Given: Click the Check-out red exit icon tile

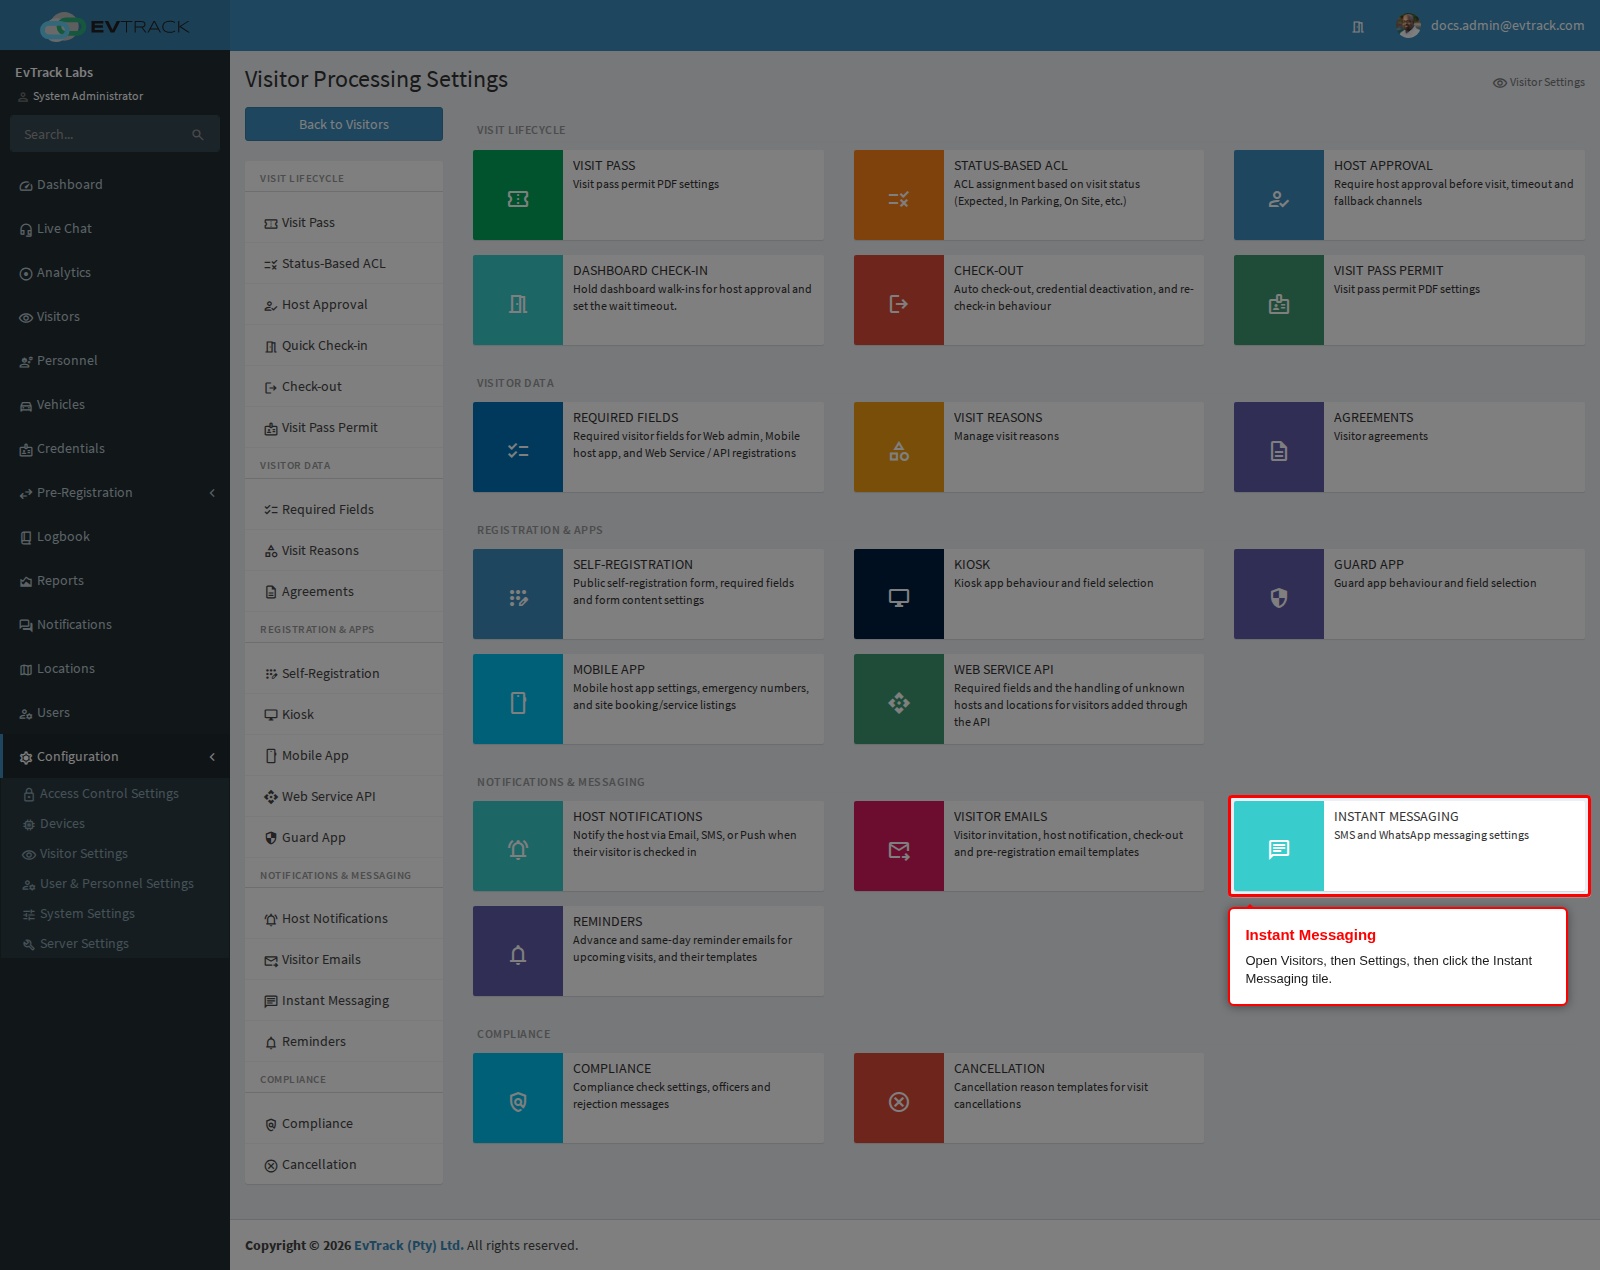Looking at the screenshot, I should (x=899, y=300).
